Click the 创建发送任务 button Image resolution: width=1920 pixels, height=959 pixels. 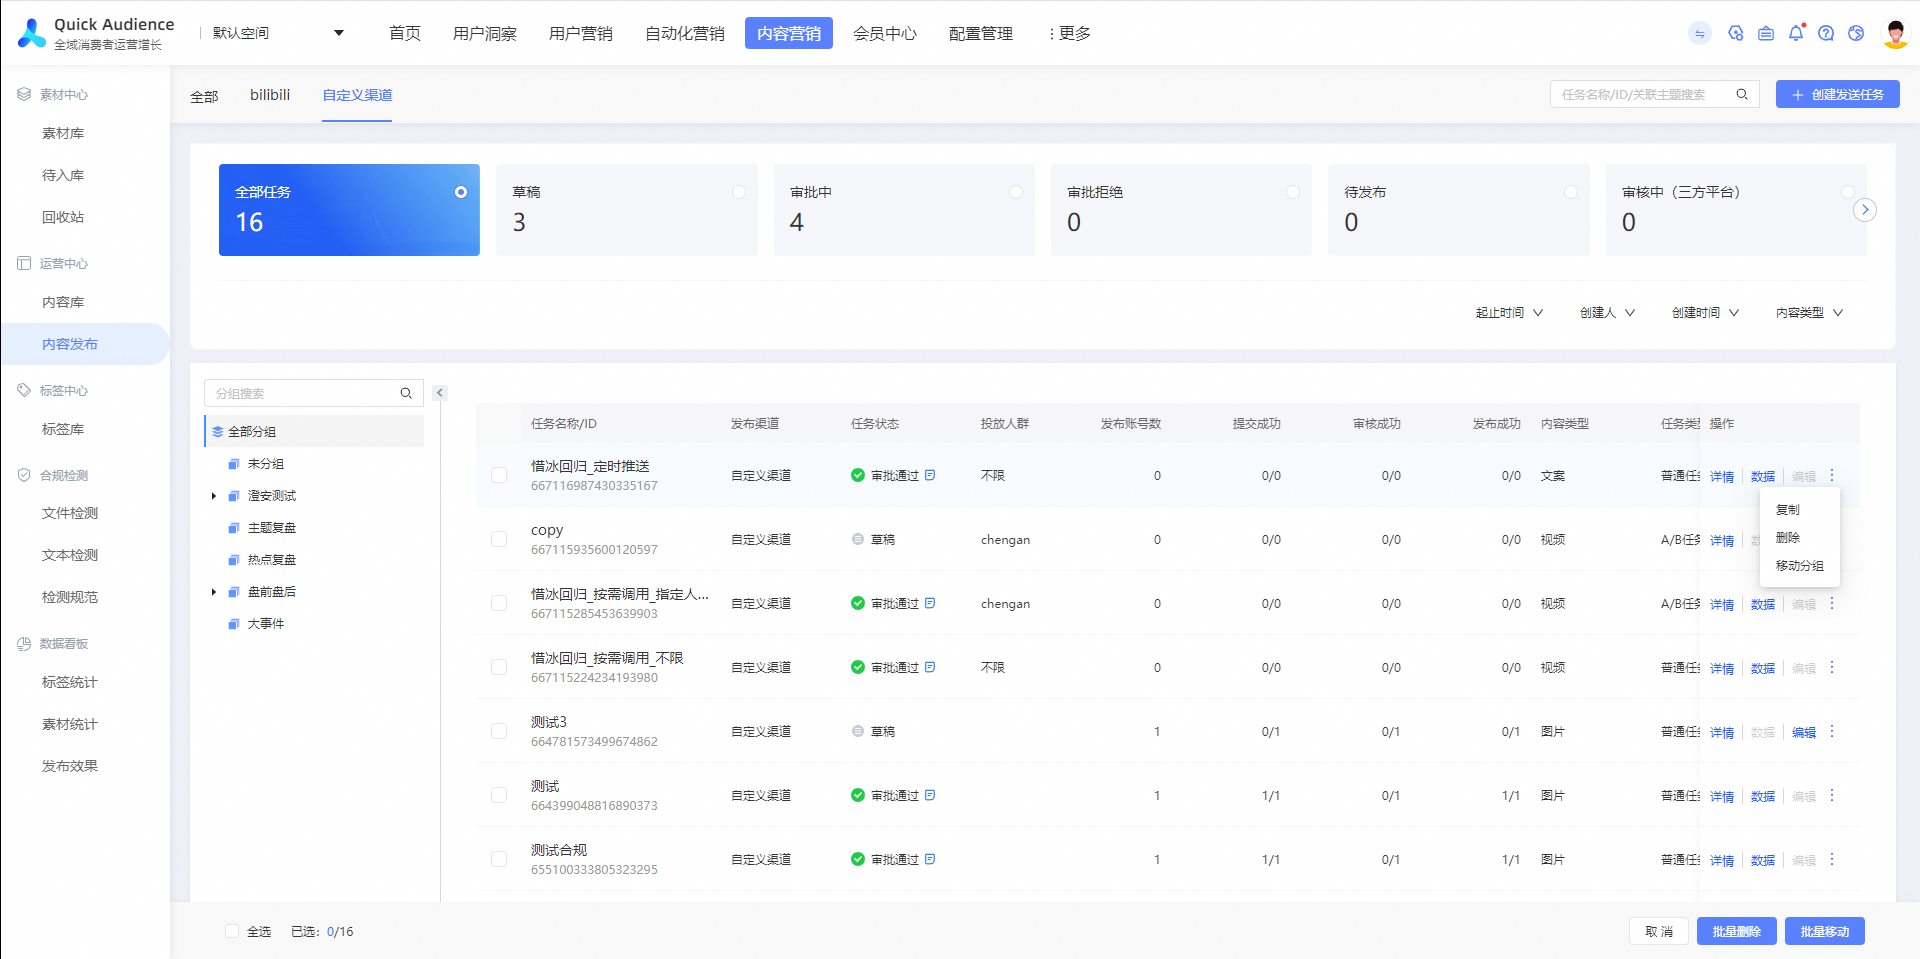[1837, 94]
